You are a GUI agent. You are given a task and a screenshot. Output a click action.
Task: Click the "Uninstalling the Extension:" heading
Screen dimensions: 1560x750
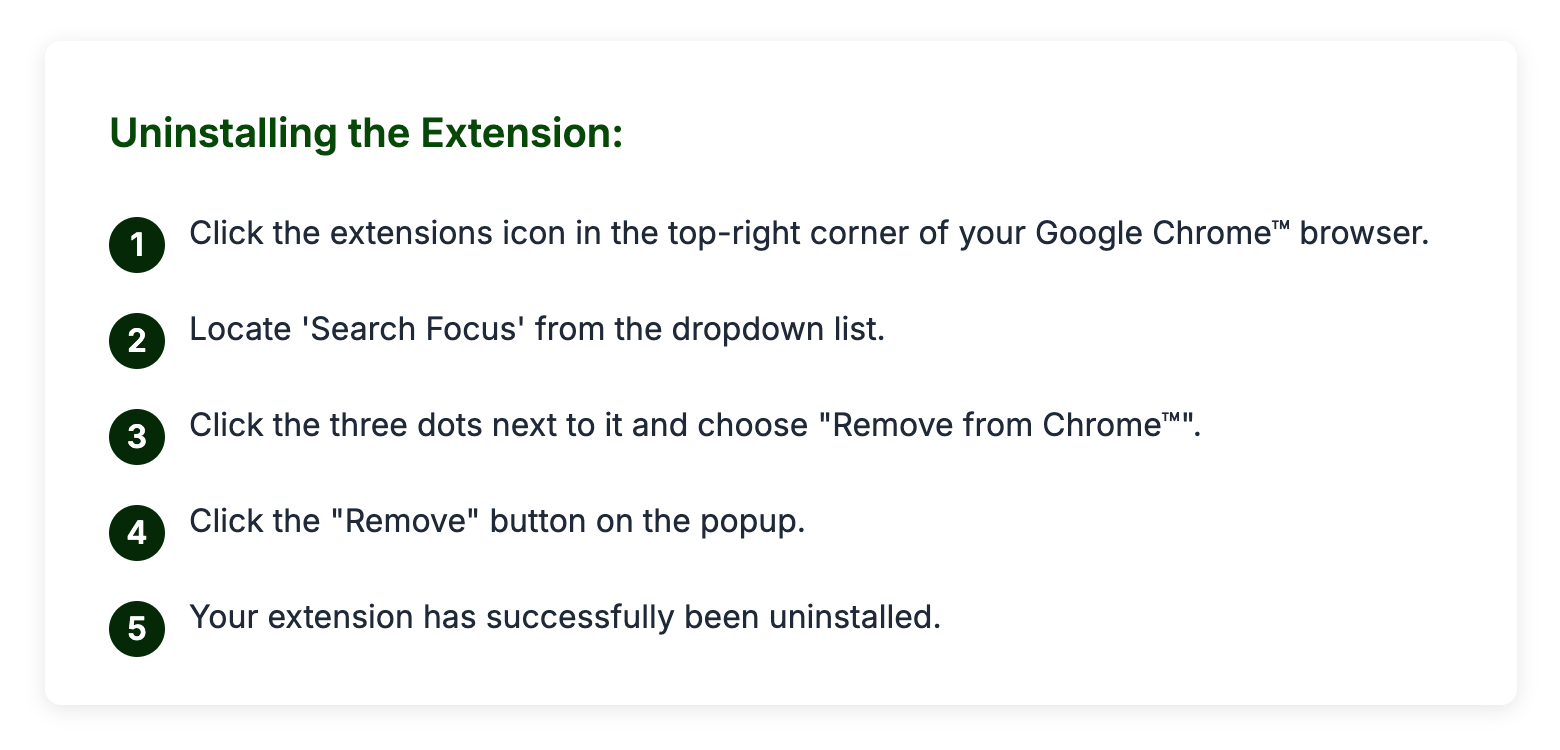[x=366, y=133]
